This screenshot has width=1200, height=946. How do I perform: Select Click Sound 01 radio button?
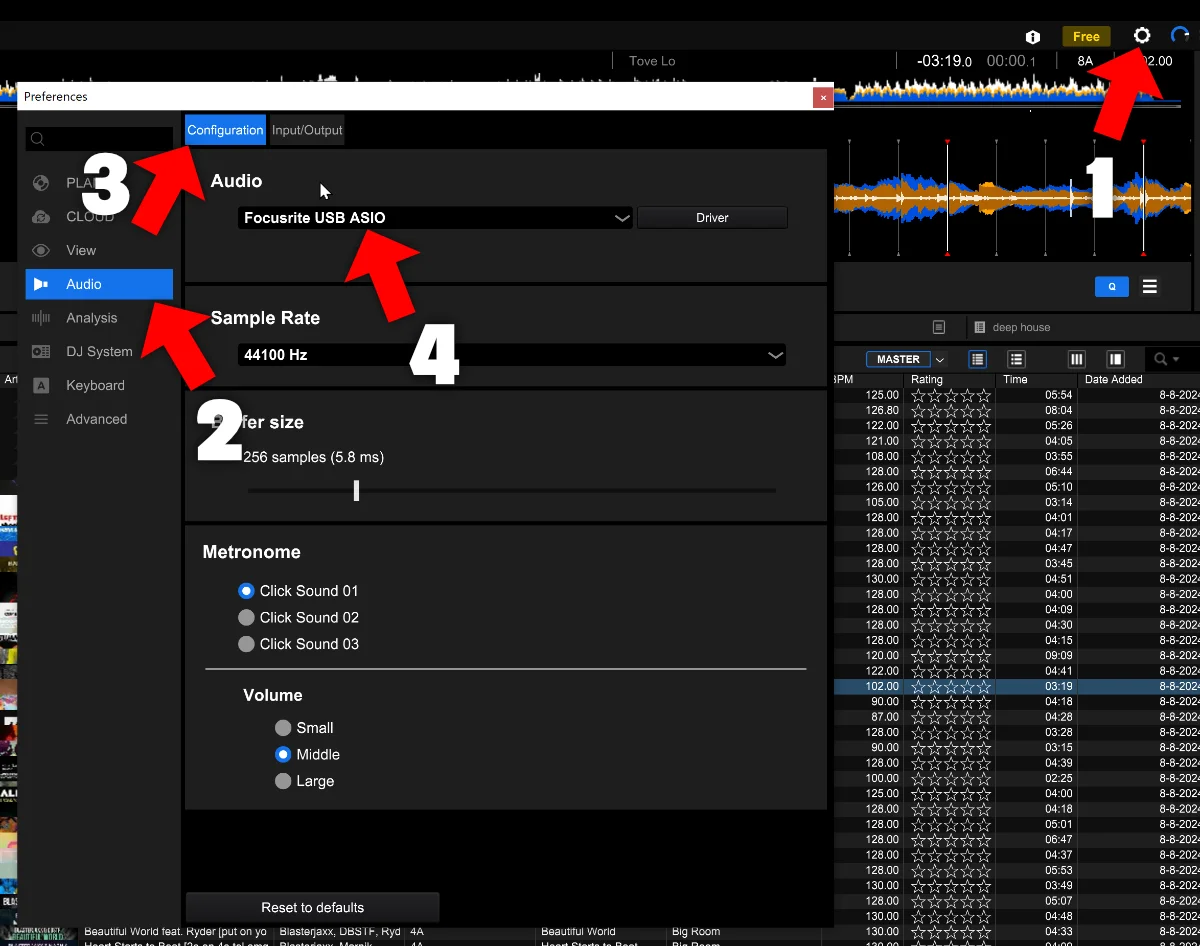(x=246, y=591)
